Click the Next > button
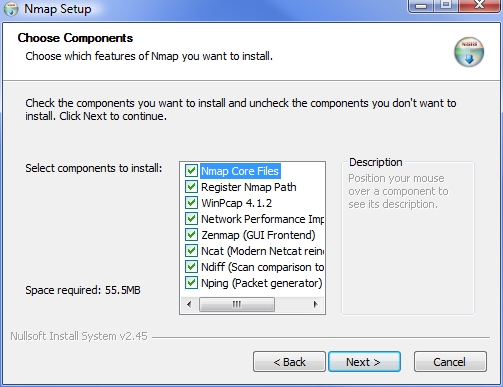The image size is (503, 387). 364,362
